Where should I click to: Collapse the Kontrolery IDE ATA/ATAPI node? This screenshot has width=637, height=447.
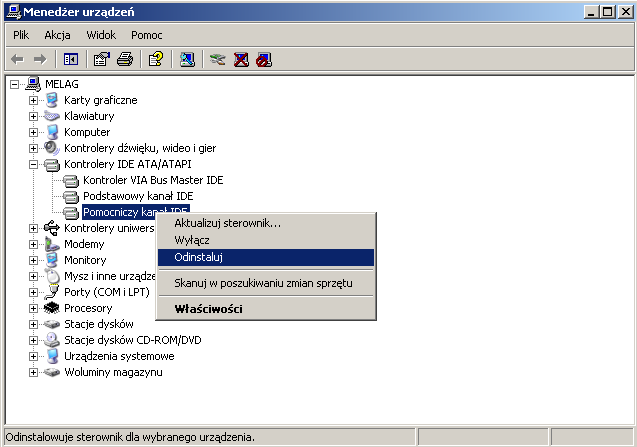33,164
